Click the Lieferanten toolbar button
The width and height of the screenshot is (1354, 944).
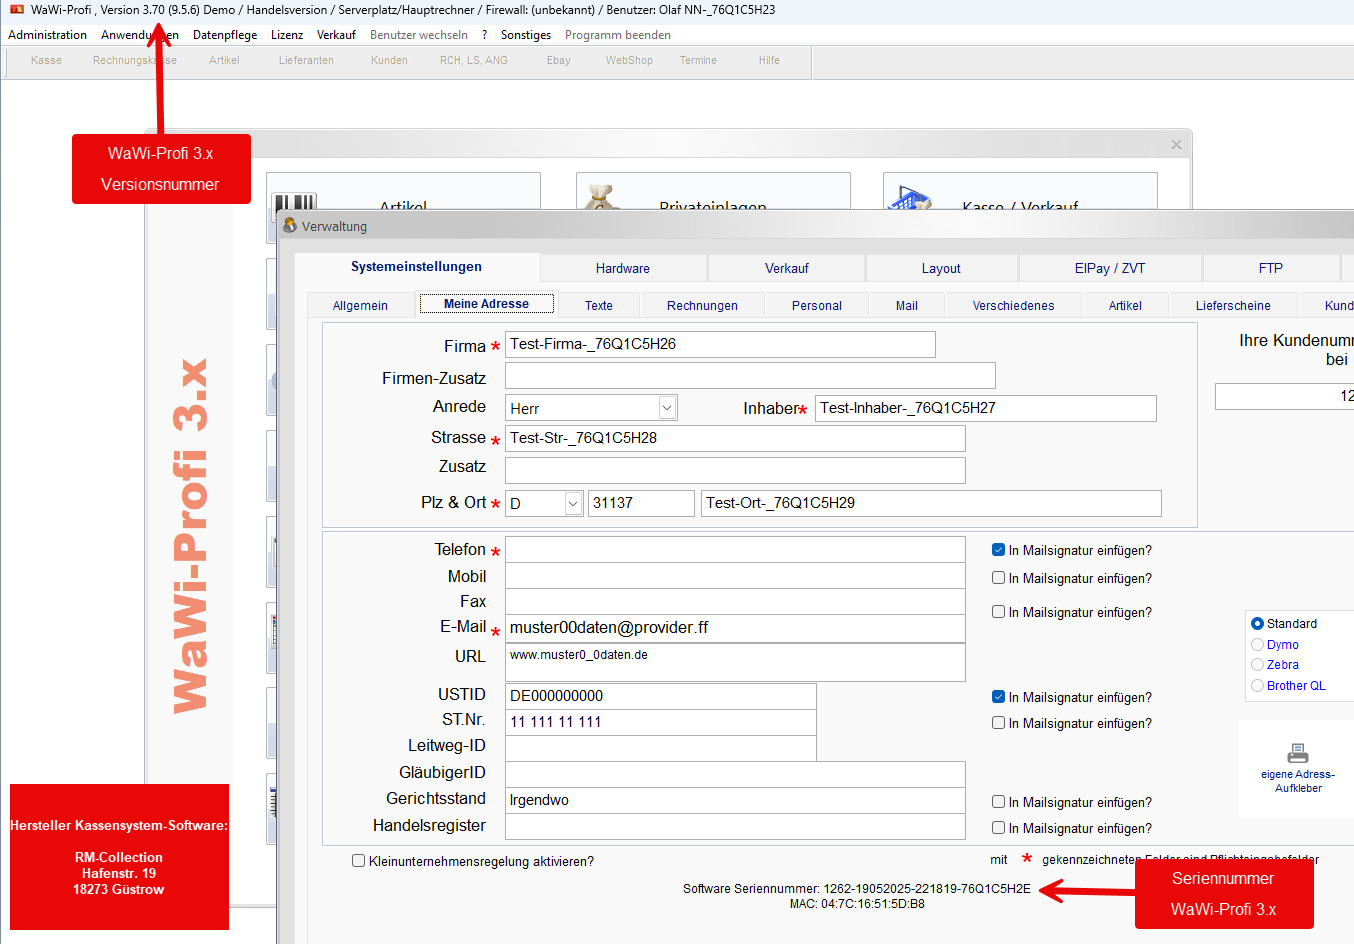coord(306,61)
